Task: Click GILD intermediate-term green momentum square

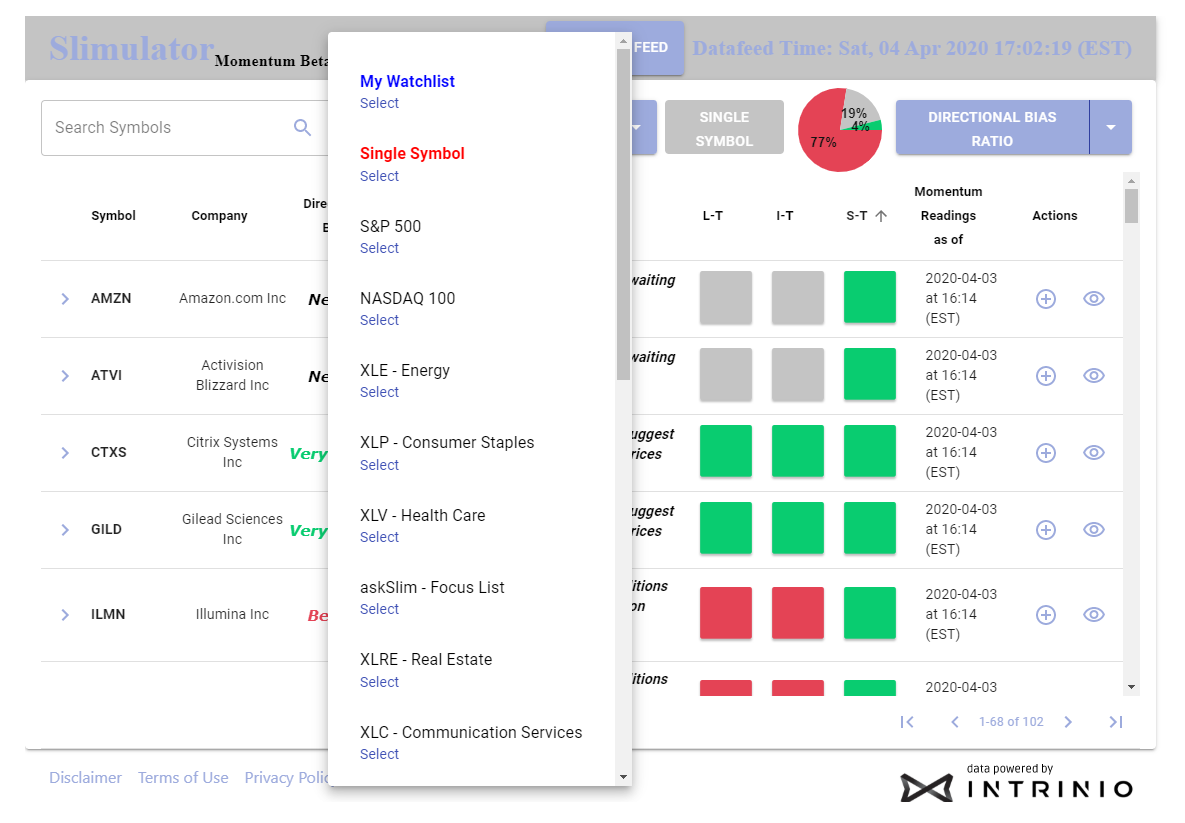Action: click(x=797, y=528)
